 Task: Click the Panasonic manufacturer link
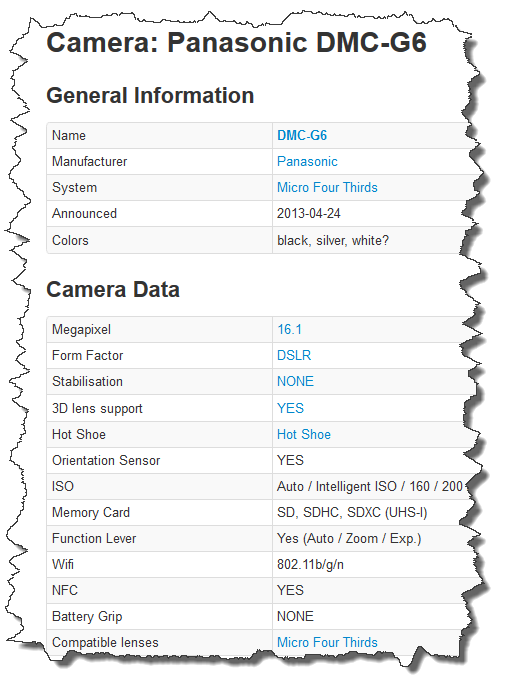tap(307, 161)
